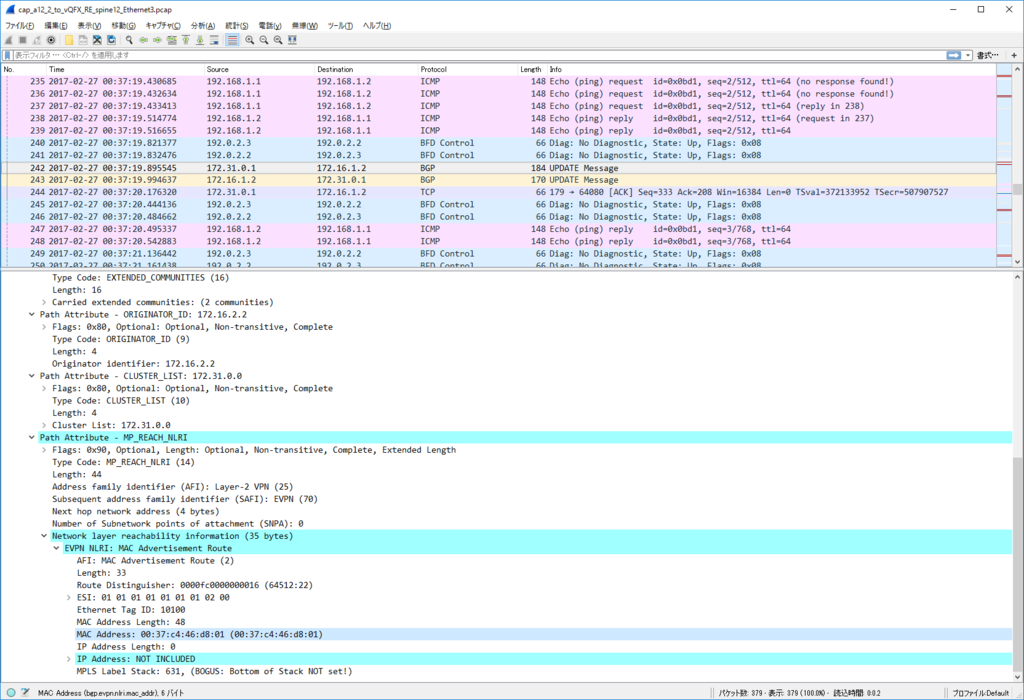The height and width of the screenshot is (700, 1024).
Task: Open the 表示(V) menu
Action: tap(89, 25)
